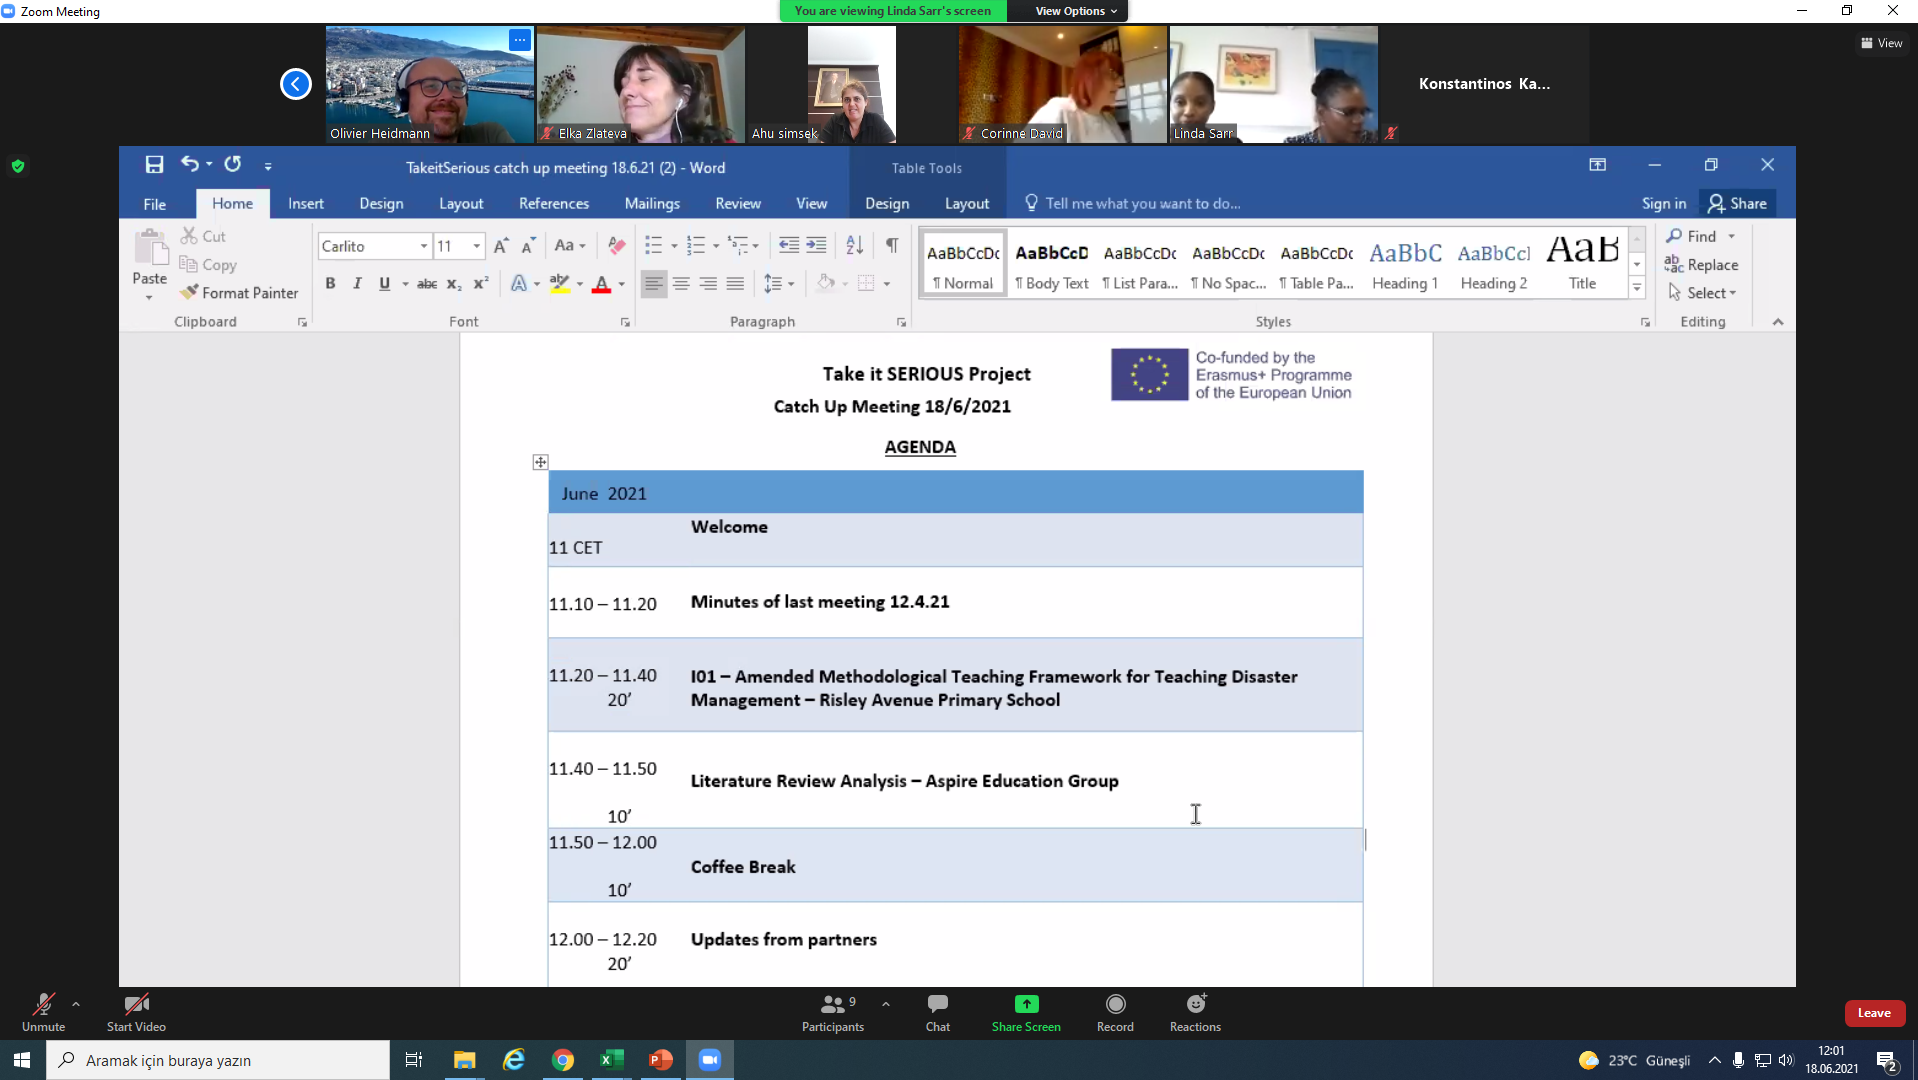This screenshot has width=1918, height=1080.
Task: Click the Record meeting icon
Action: (x=1115, y=1012)
